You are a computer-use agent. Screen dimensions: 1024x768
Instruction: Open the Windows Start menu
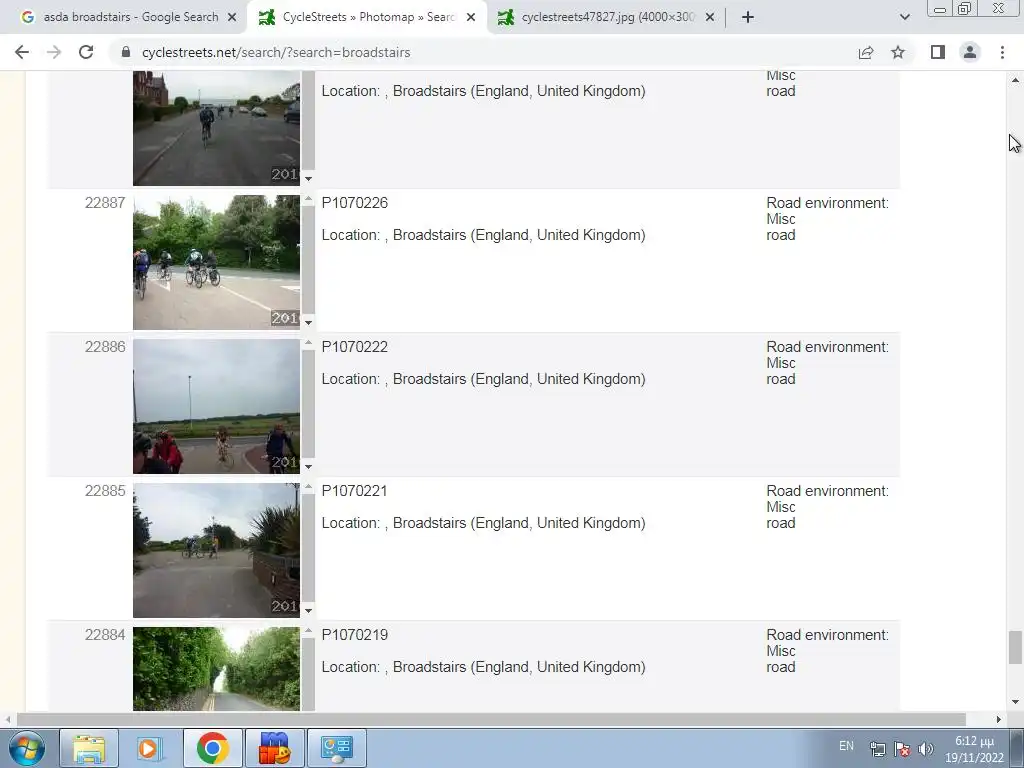26,748
